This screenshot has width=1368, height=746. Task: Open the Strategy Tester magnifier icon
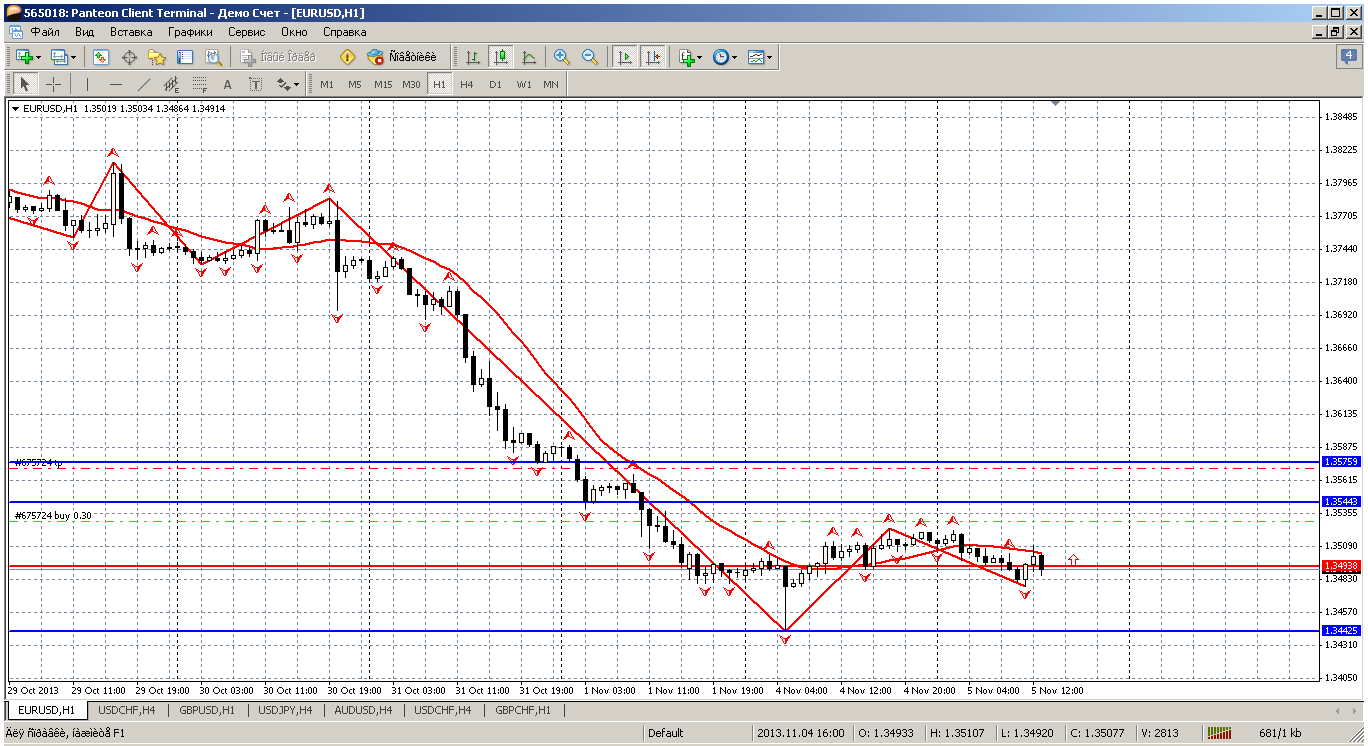click(x=213, y=58)
